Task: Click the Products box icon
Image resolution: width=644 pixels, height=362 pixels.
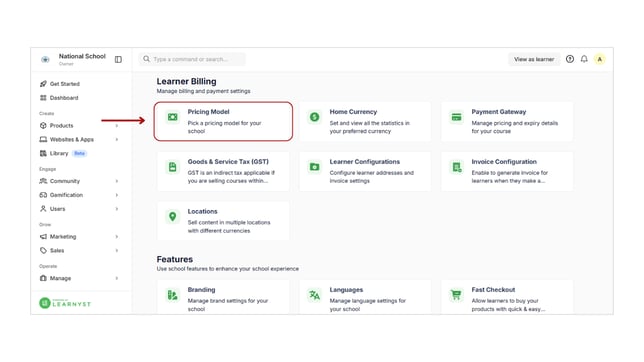Action: click(43, 125)
